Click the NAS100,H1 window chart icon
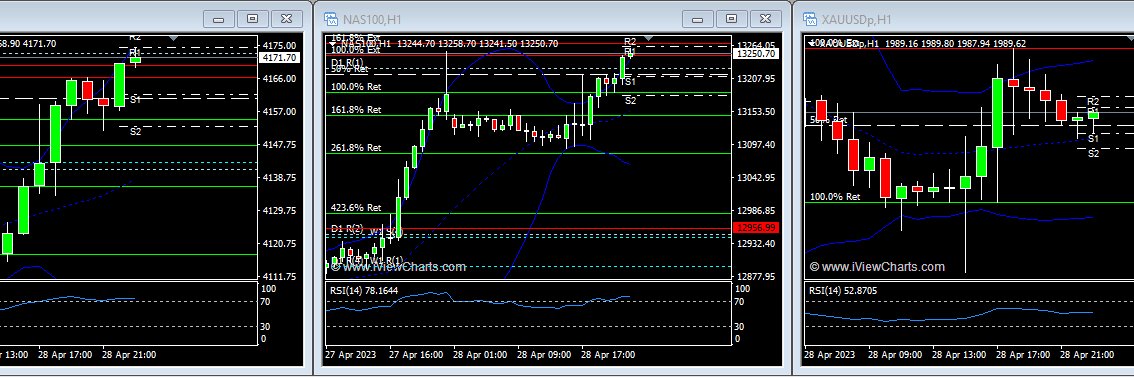The image size is (1134, 378). point(331,20)
